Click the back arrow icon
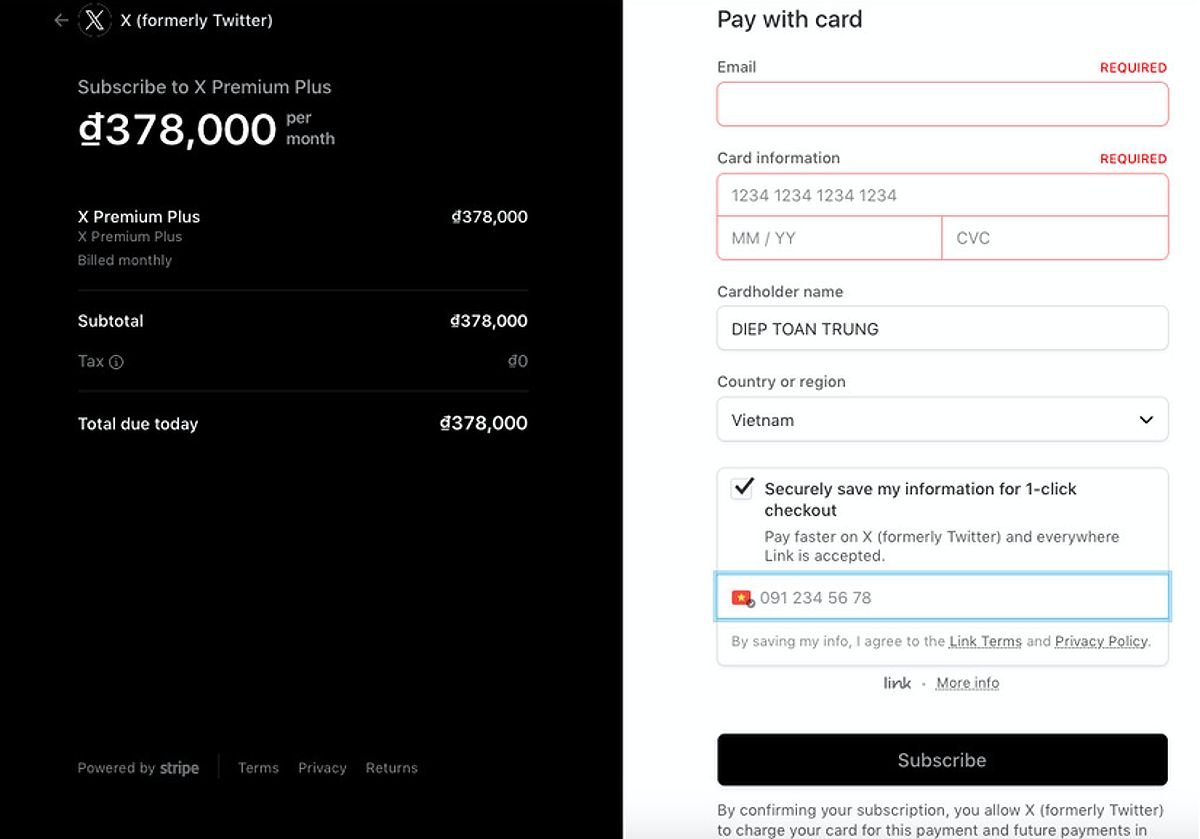 click(61, 20)
